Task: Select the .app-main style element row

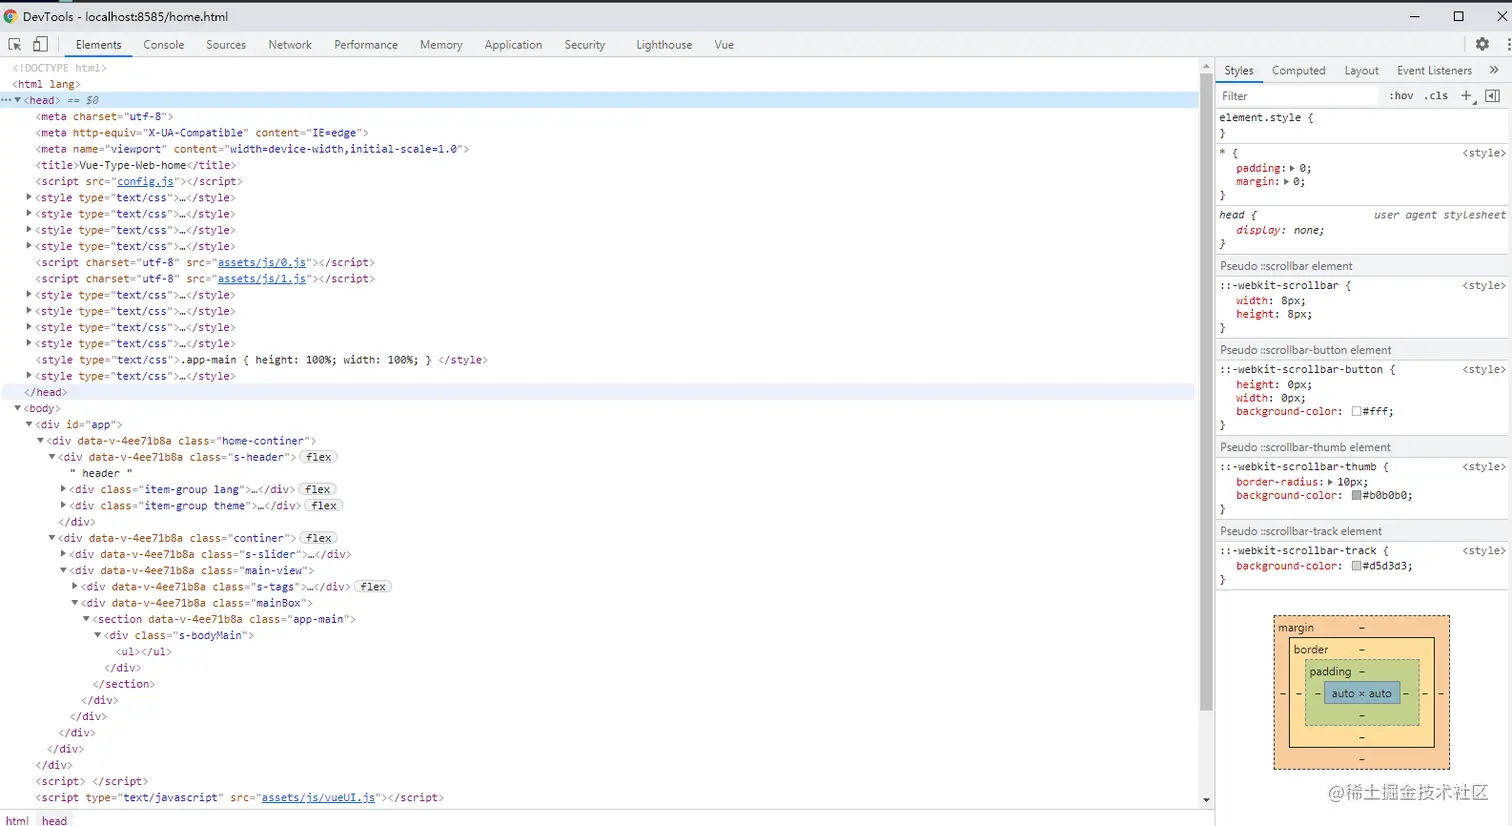Action: 262,360
